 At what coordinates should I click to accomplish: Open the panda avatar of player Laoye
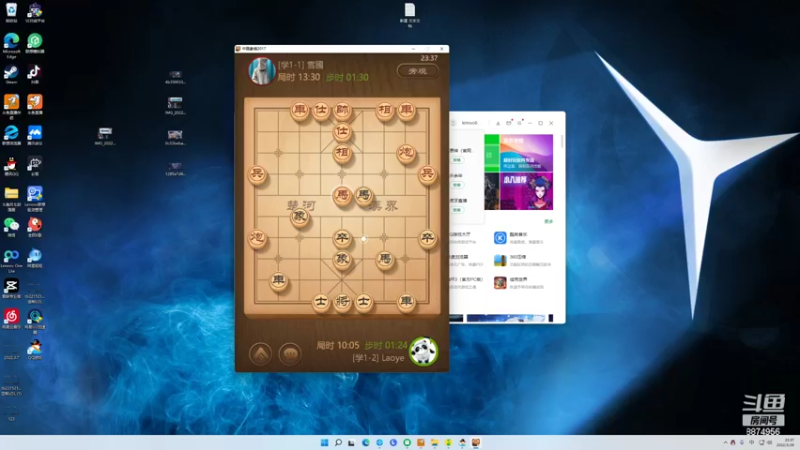(x=423, y=351)
